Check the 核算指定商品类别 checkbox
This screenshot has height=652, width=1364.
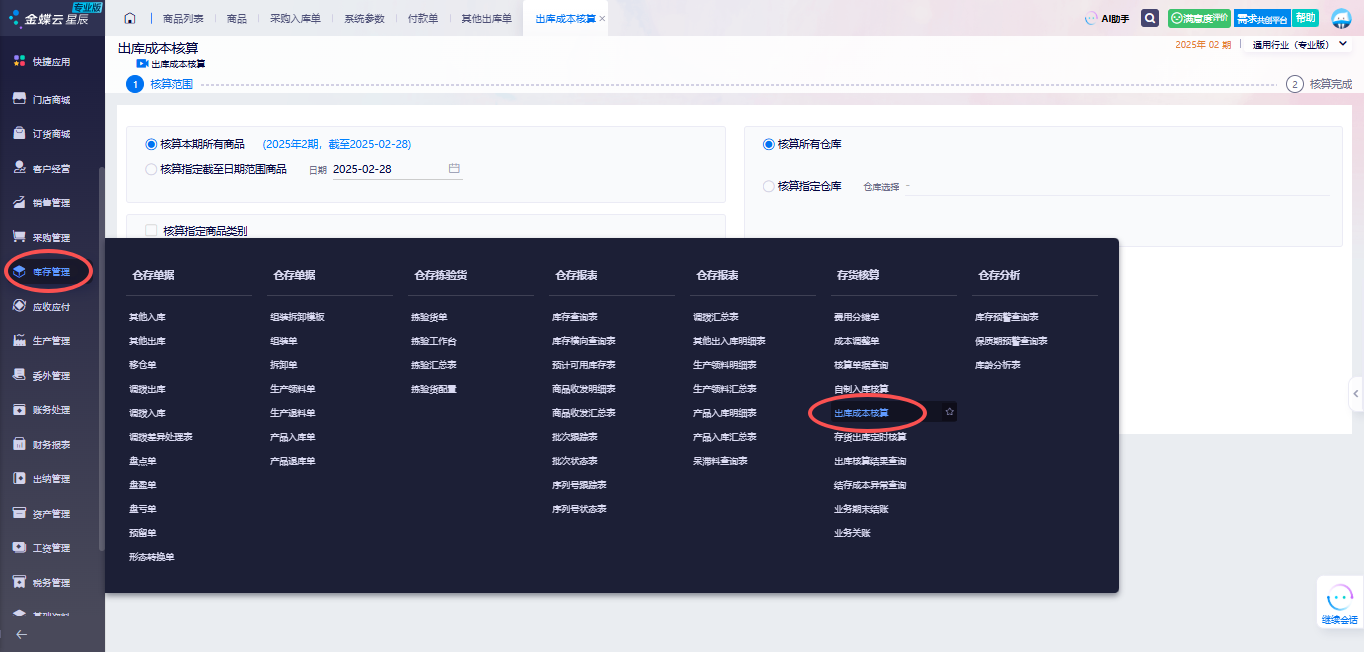152,231
